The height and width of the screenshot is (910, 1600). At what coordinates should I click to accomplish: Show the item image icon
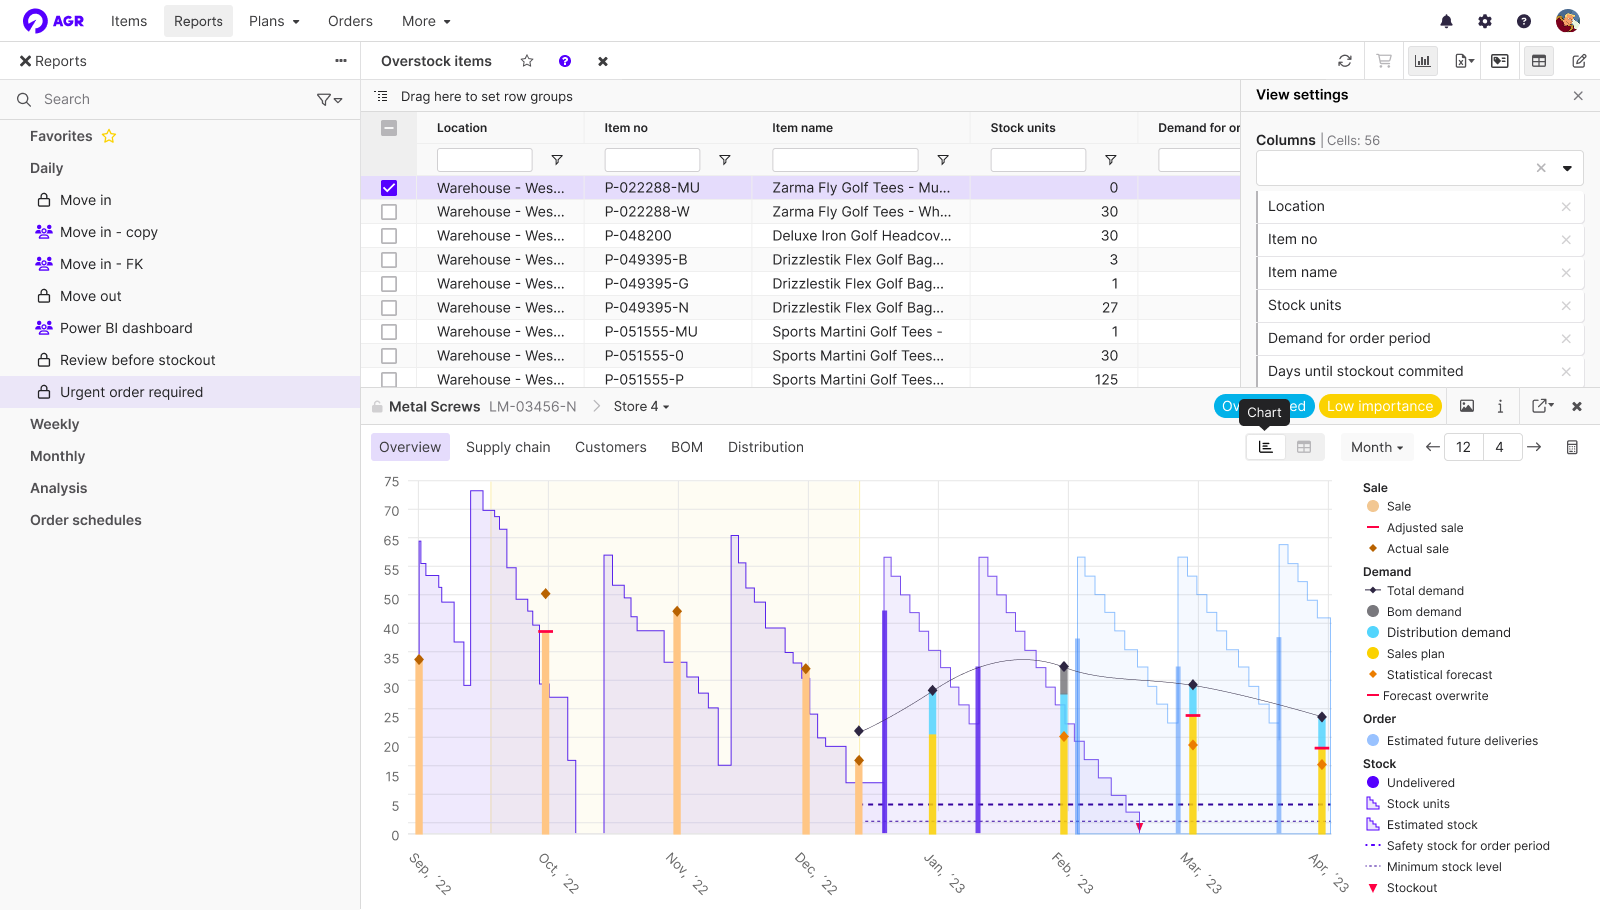[1467, 406]
